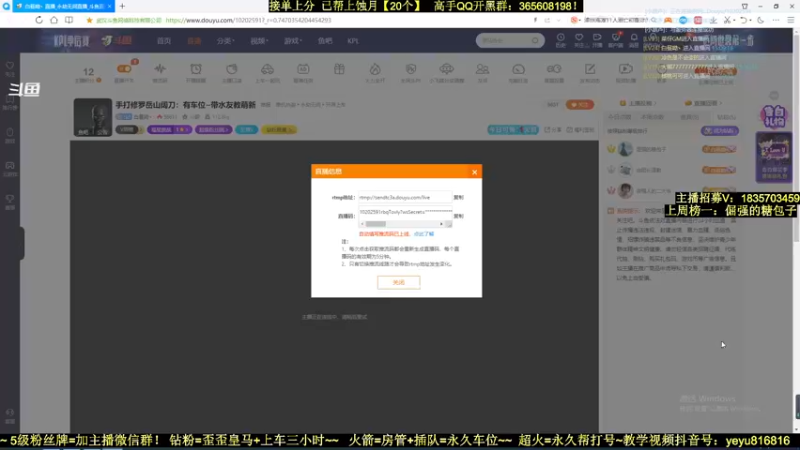Open the 鱼吧 nav item
Viewport: 800px width, 450px height.
tap(325, 41)
